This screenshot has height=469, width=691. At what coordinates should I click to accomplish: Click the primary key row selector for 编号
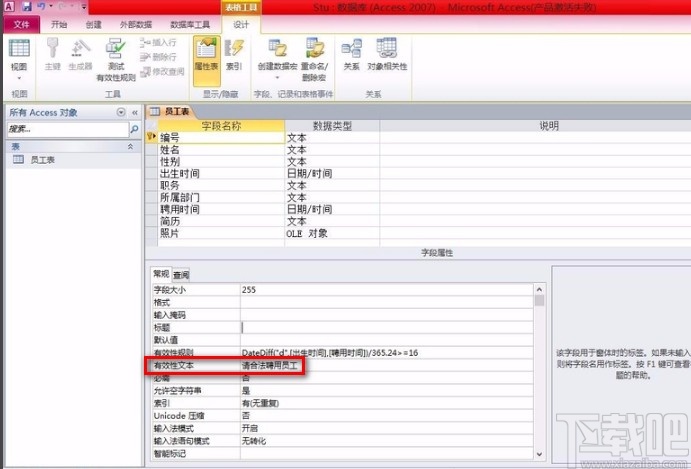(152, 138)
